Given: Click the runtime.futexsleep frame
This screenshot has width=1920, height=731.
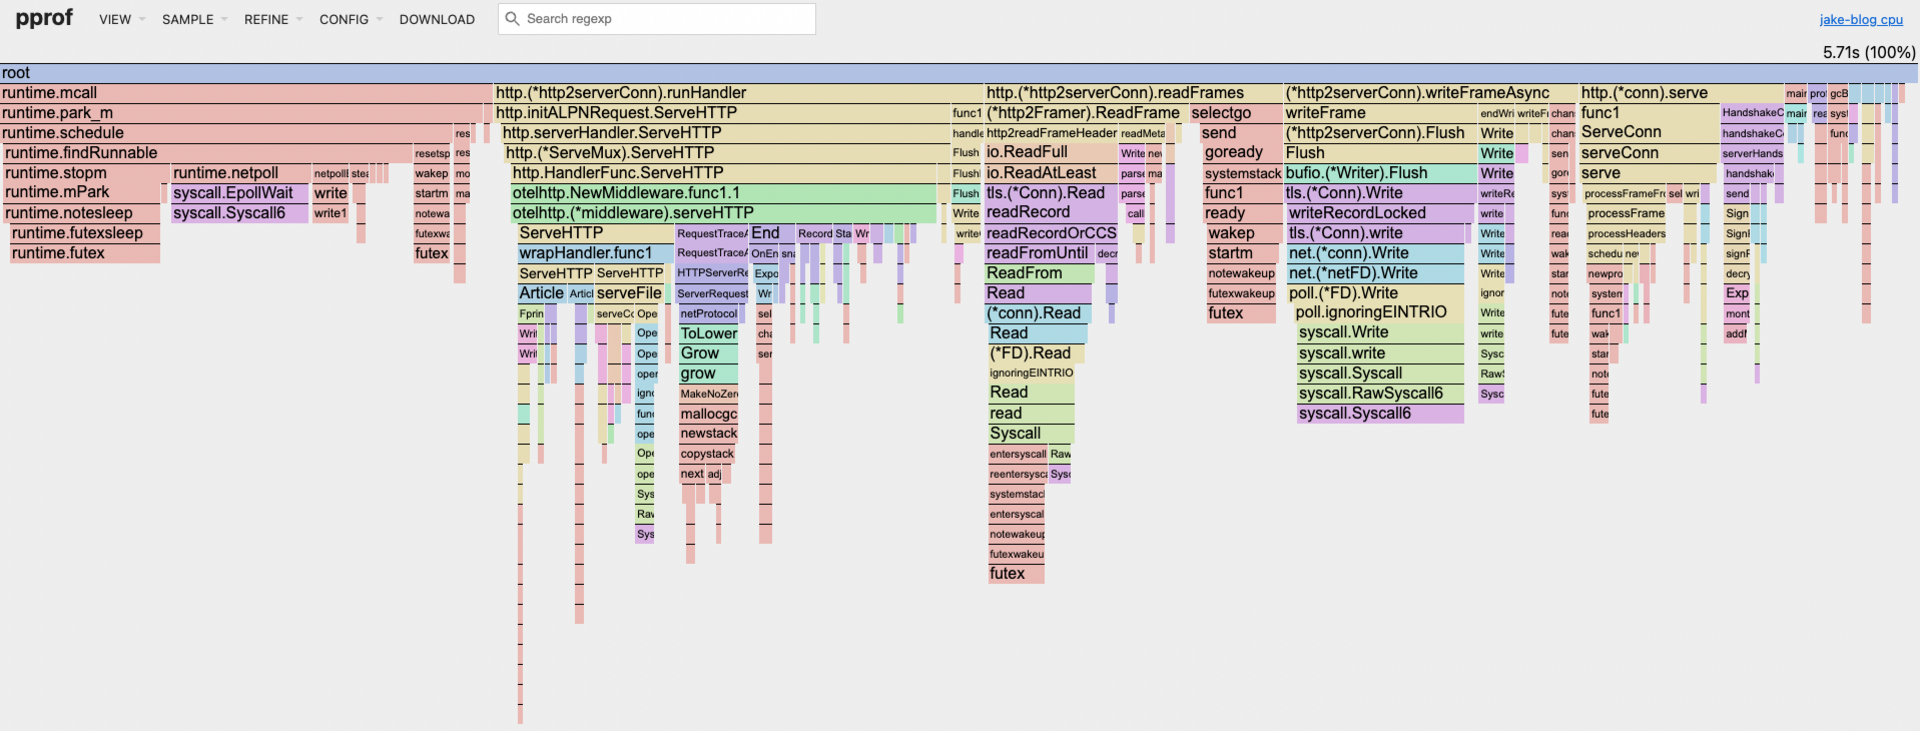Looking at the screenshot, I should pos(84,233).
